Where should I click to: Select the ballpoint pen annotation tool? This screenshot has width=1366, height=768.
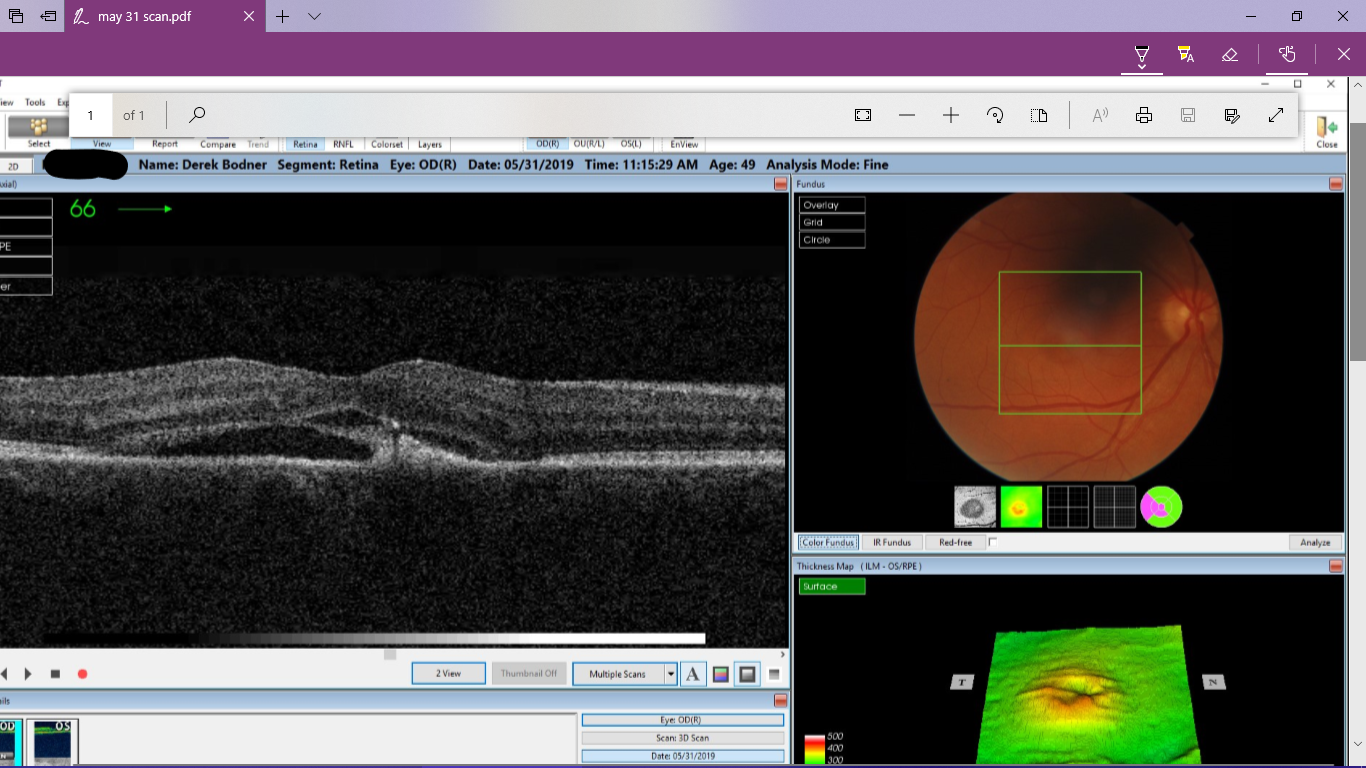pyautogui.click(x=1141, y=54)
